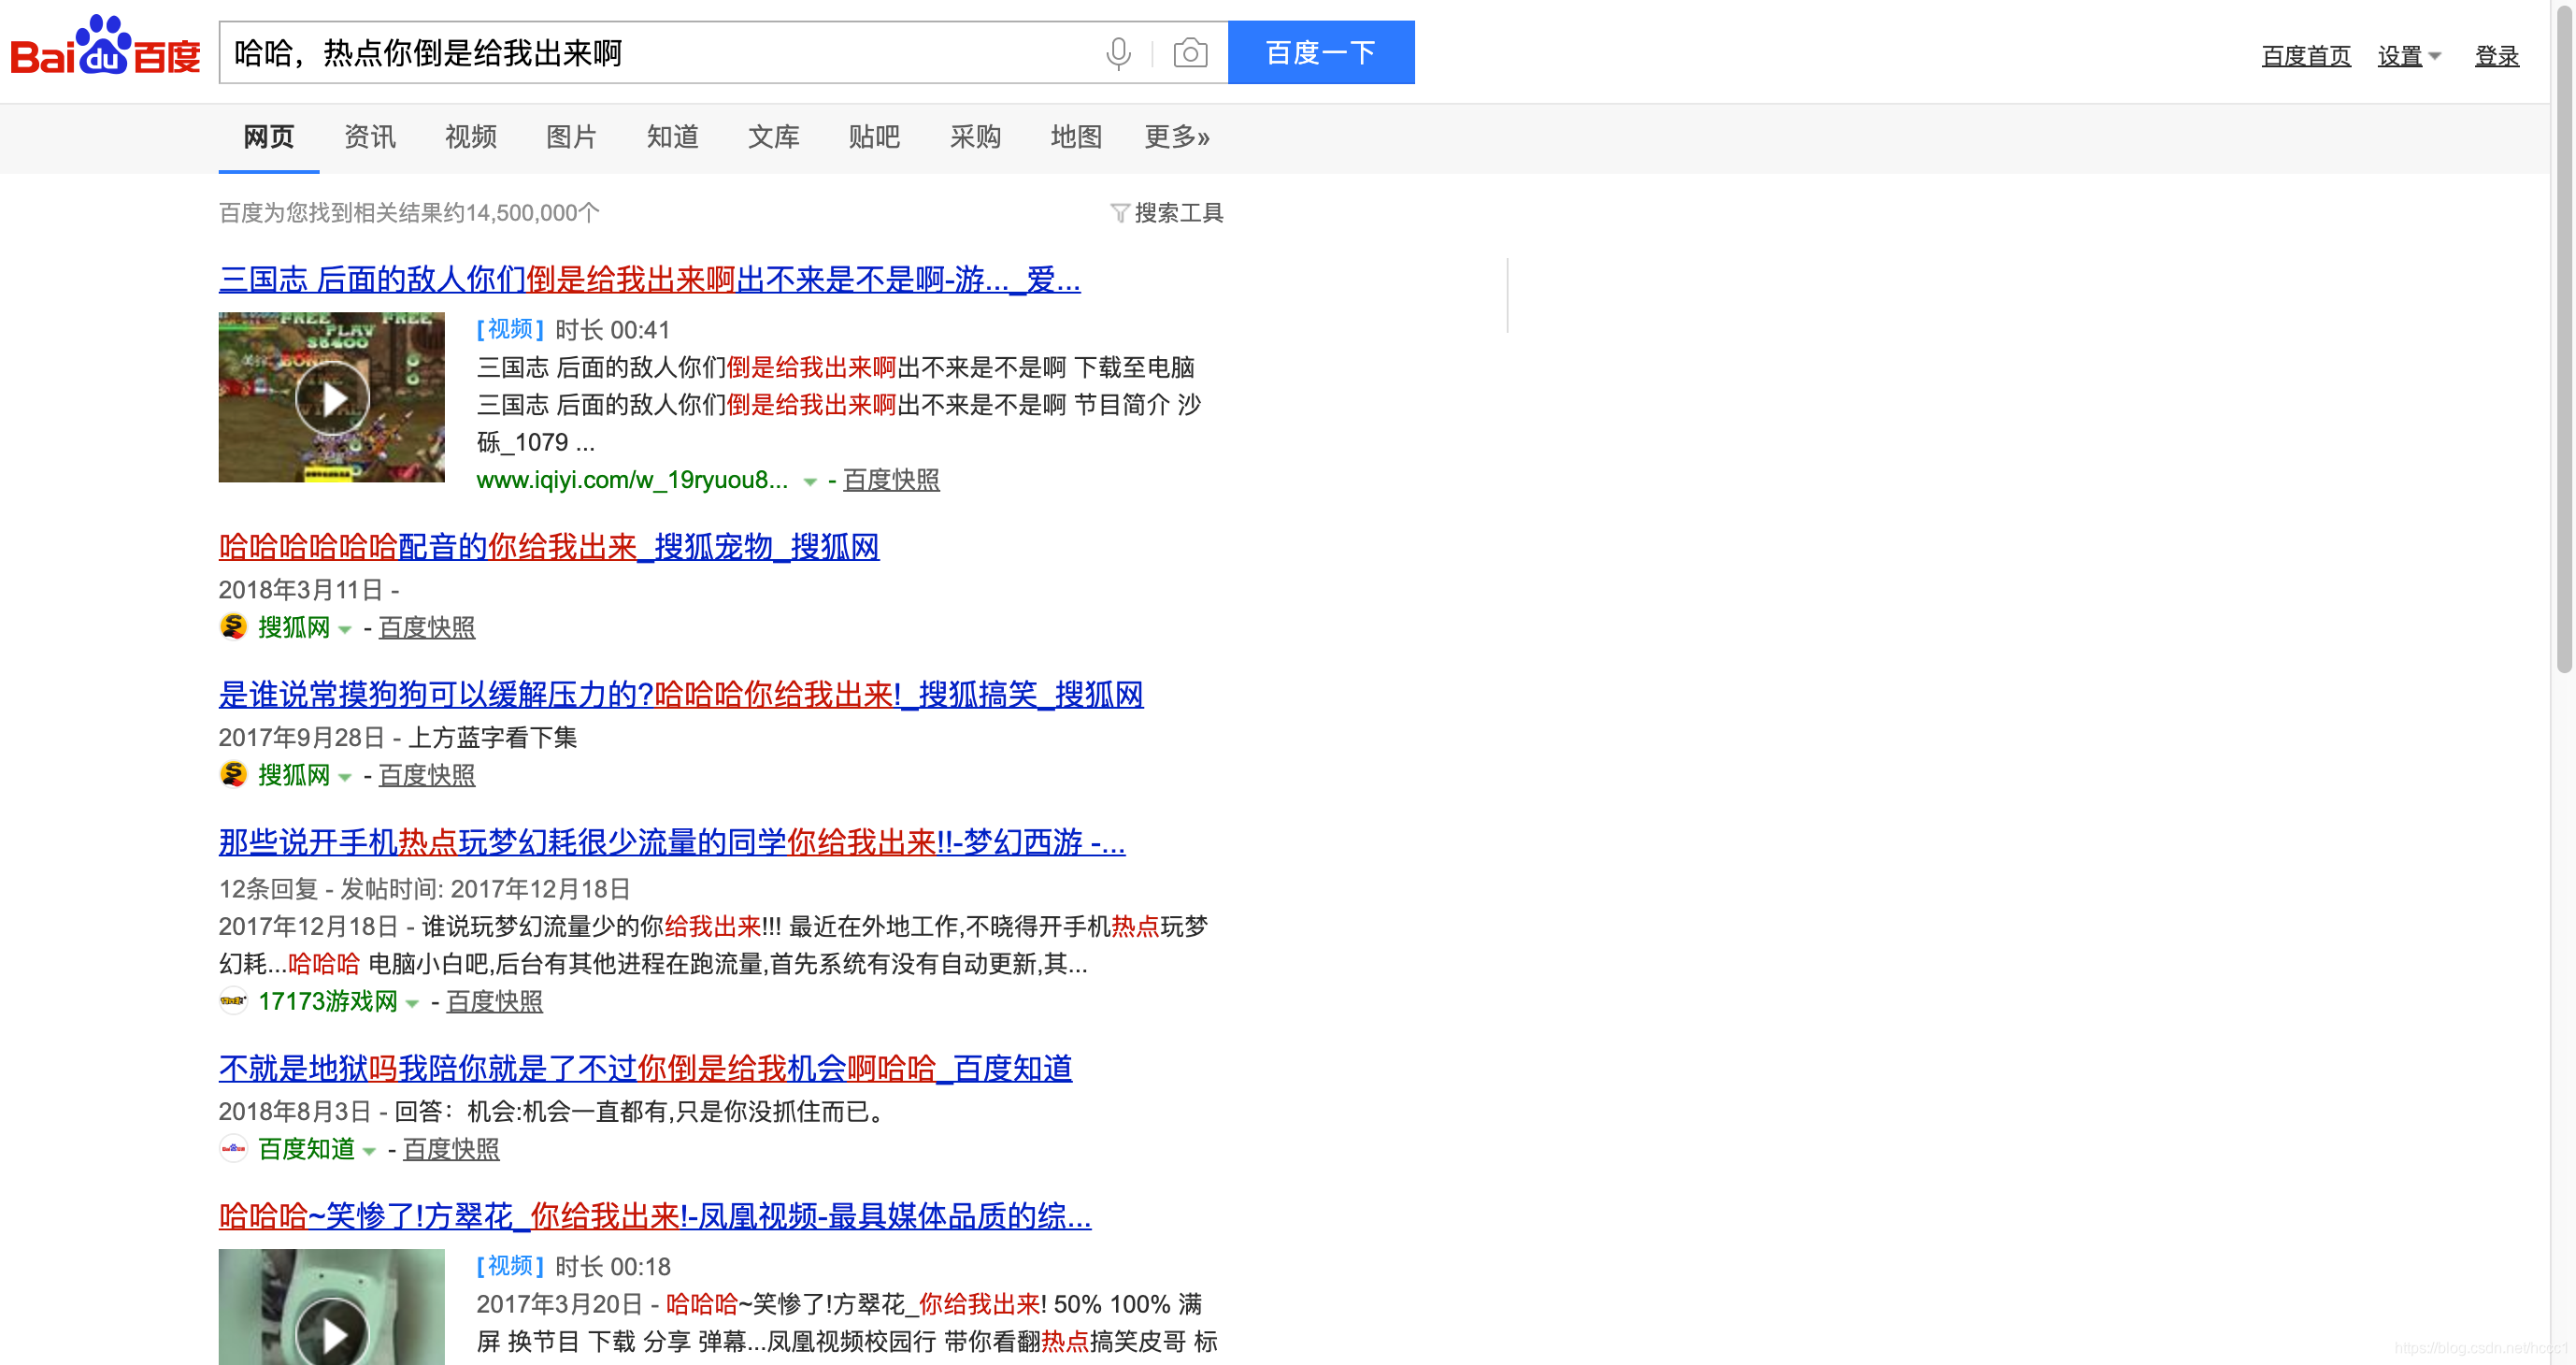Open the 是谁说常摸狗狗可以缓解压力 result

(681, 695)
